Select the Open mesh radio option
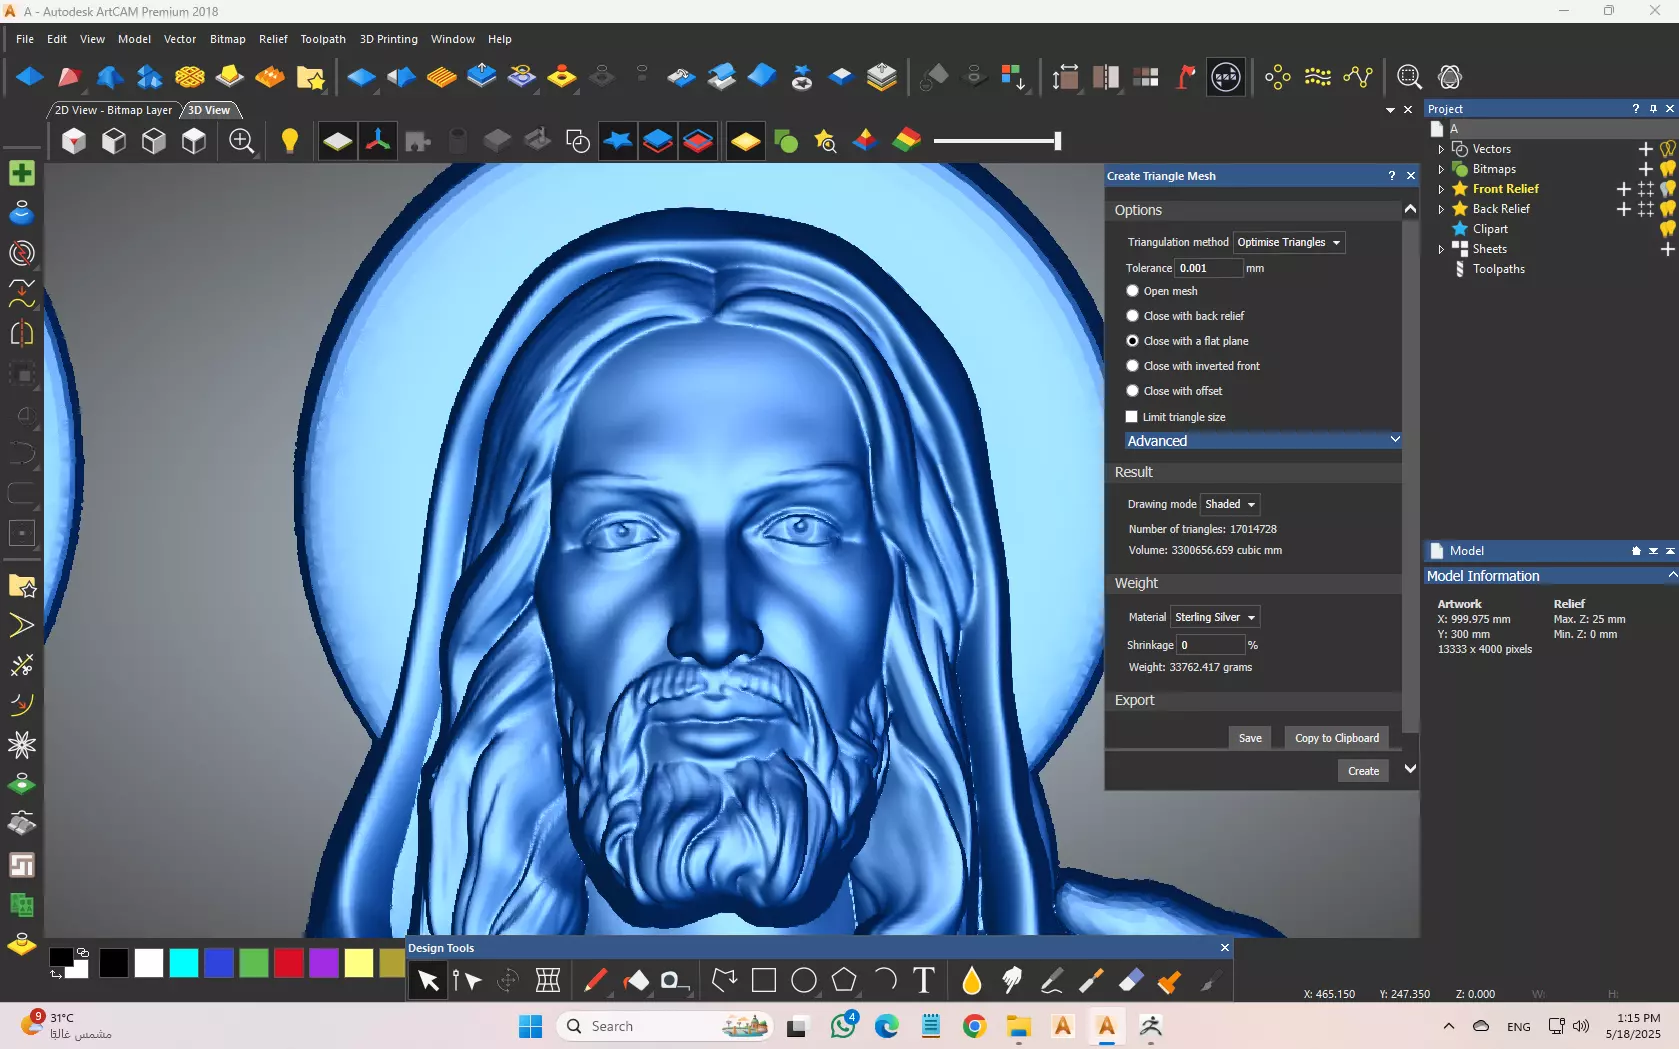Viewport: 1679px width, 1049px height. pos(1132,291)
